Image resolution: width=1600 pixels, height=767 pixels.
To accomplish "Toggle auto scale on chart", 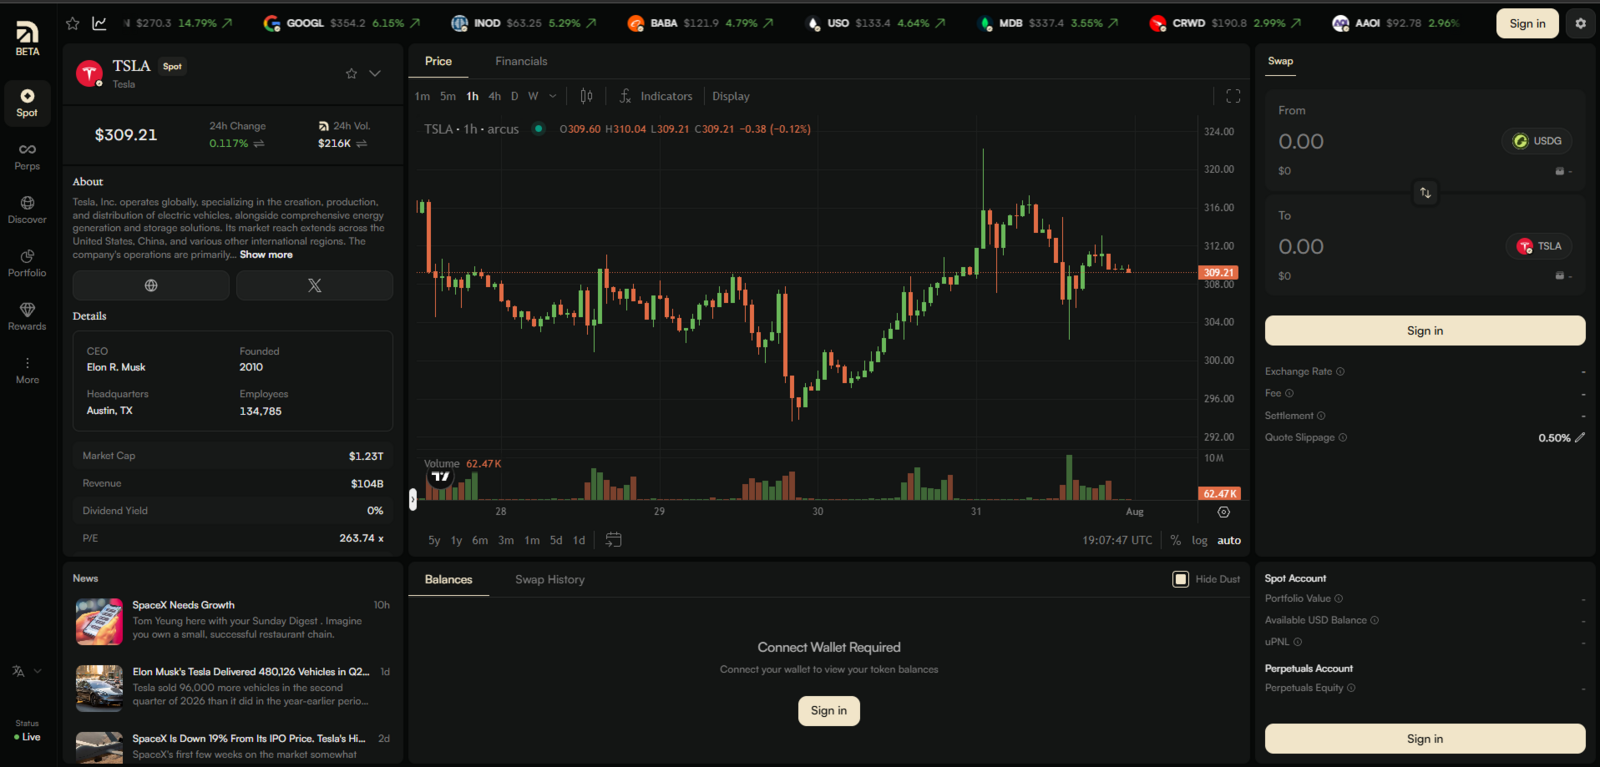I will click(1229, 540).
